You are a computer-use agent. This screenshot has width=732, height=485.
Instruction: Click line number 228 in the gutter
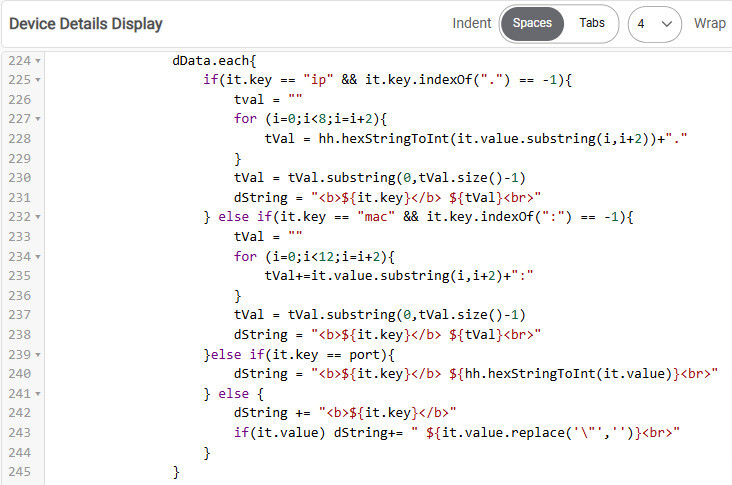click(20, 138)
